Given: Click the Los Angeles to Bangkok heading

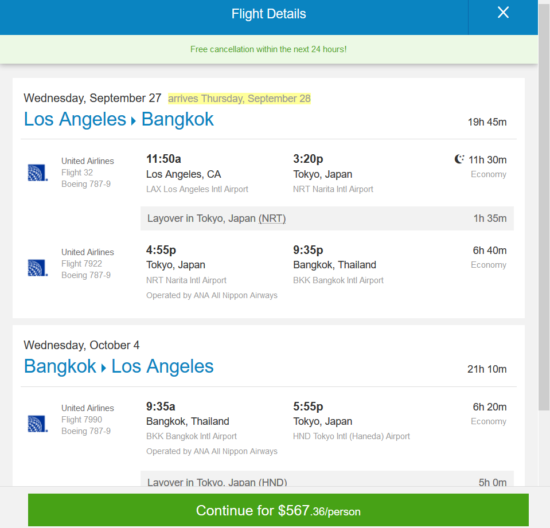Looking at the screenshot, I should coord(119,119).
